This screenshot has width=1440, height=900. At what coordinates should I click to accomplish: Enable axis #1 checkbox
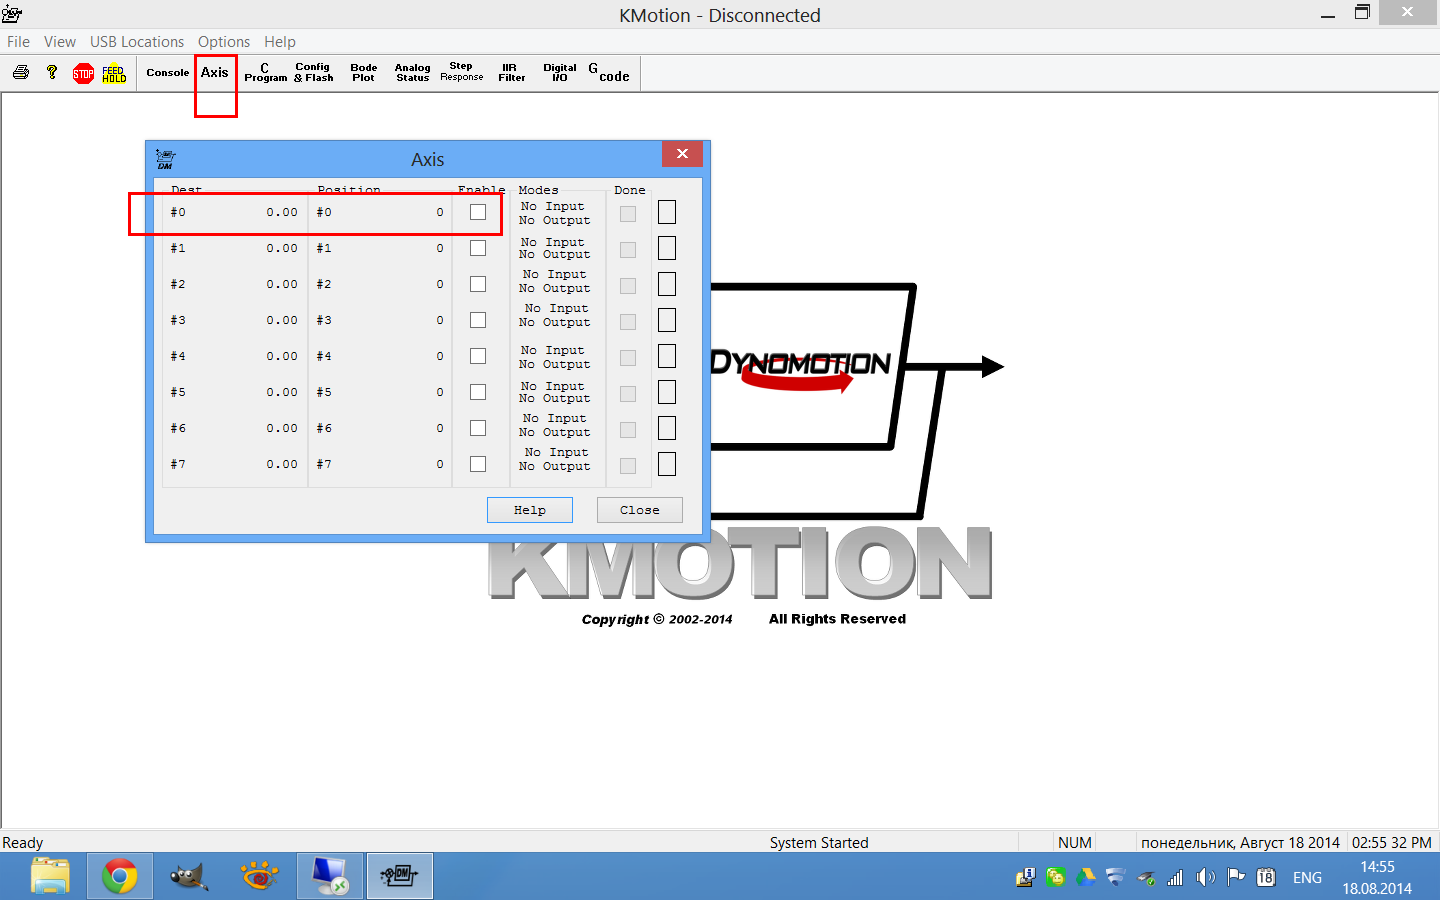[478, 248]
